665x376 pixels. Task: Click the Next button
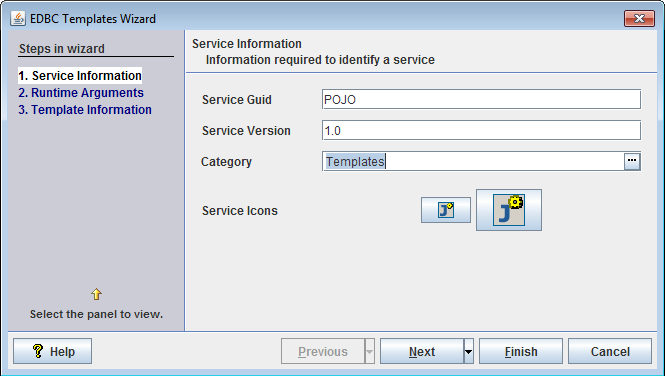coord(422,351)
